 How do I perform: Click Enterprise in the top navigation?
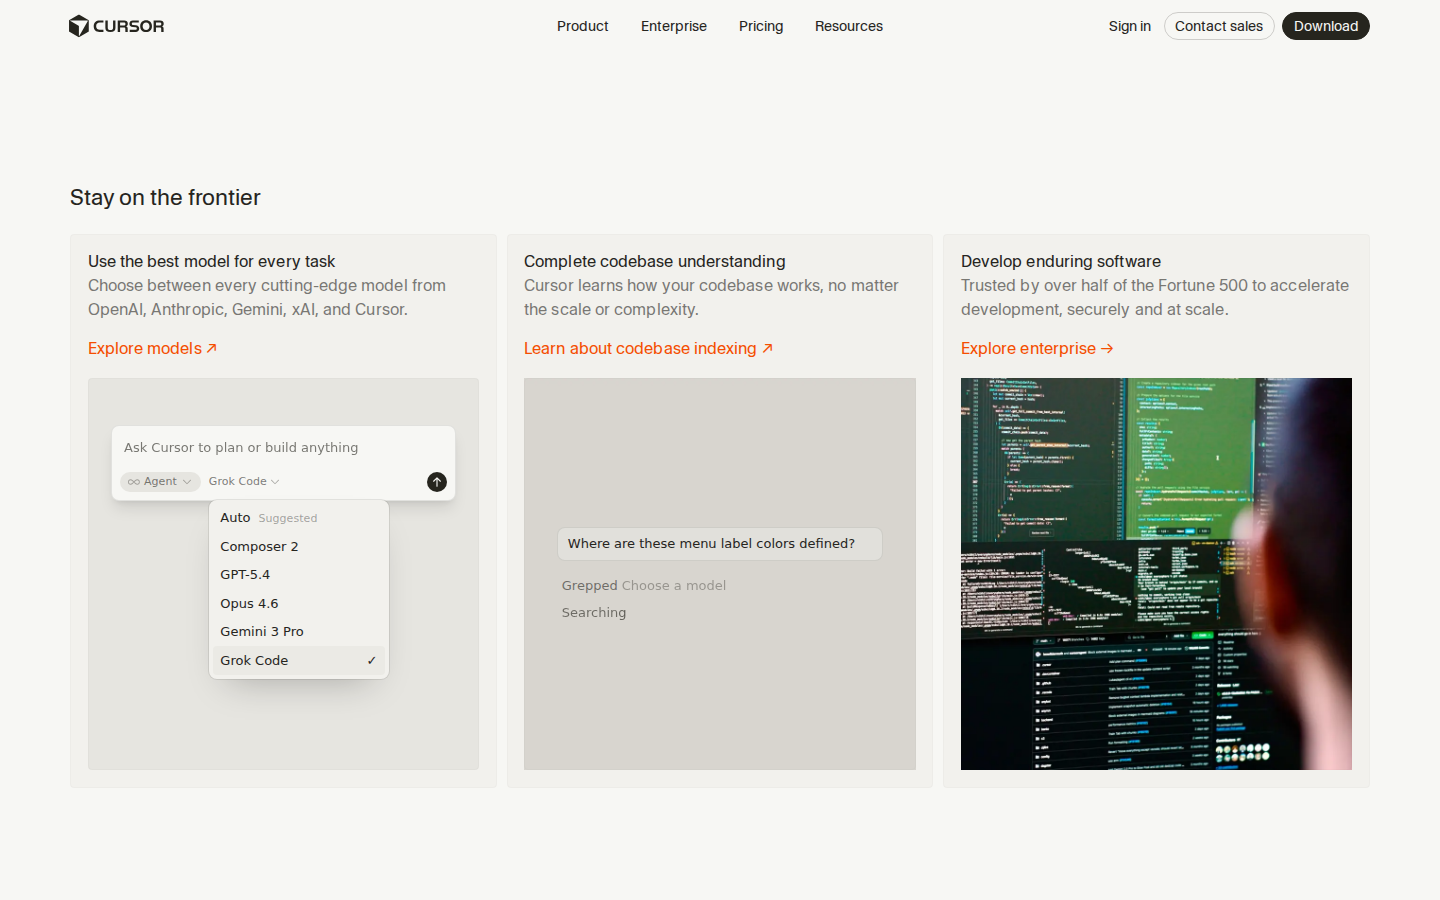click(x=673, y=26)
